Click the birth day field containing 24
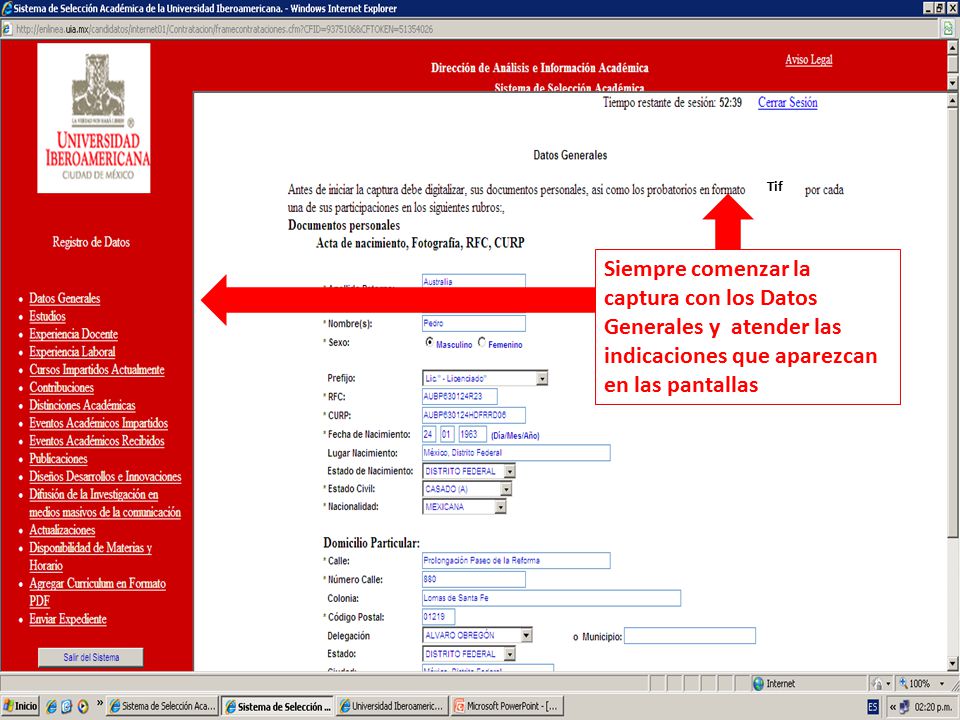 tap(429, 434)
